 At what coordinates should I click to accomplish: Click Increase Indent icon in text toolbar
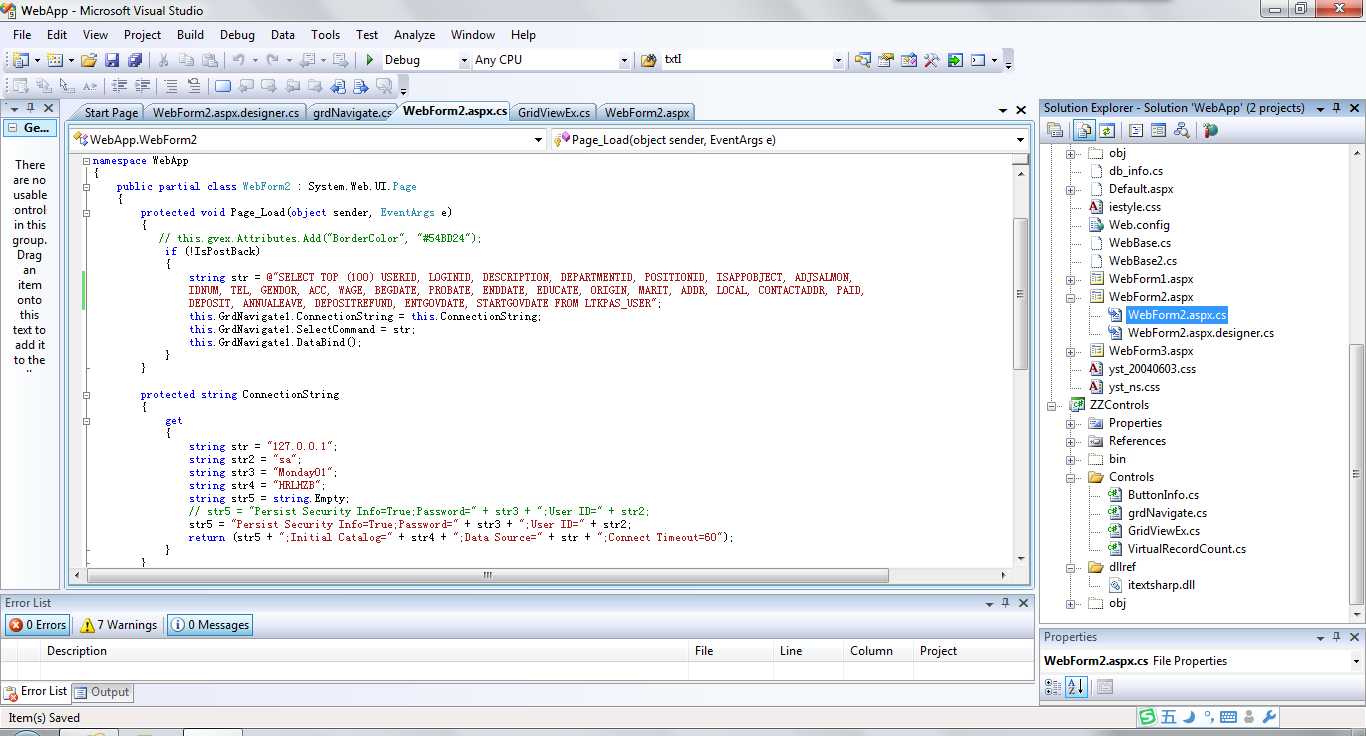pyautogui.click(x=143, y=86)
